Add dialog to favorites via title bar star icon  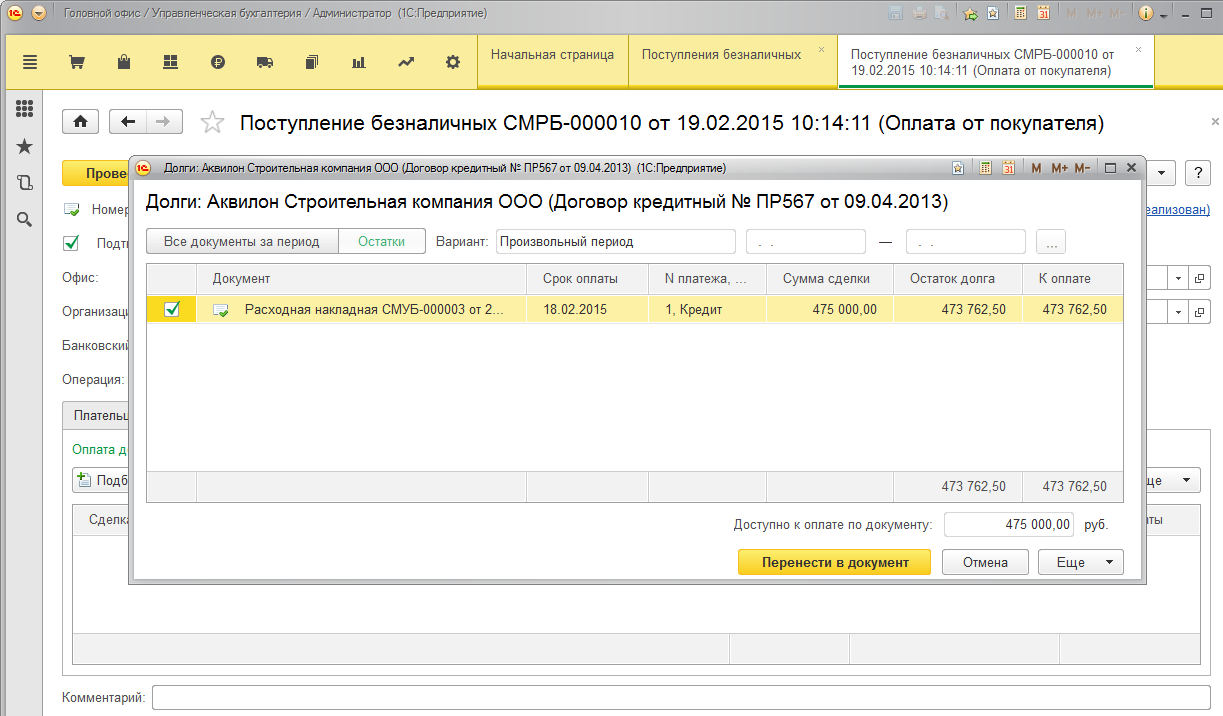click(958, 168)
